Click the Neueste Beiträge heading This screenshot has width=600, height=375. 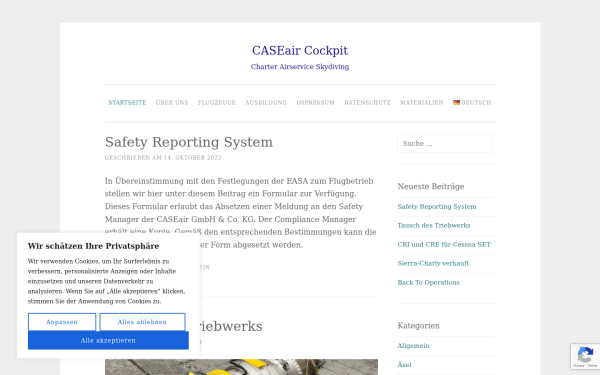[x=430, y=187]
